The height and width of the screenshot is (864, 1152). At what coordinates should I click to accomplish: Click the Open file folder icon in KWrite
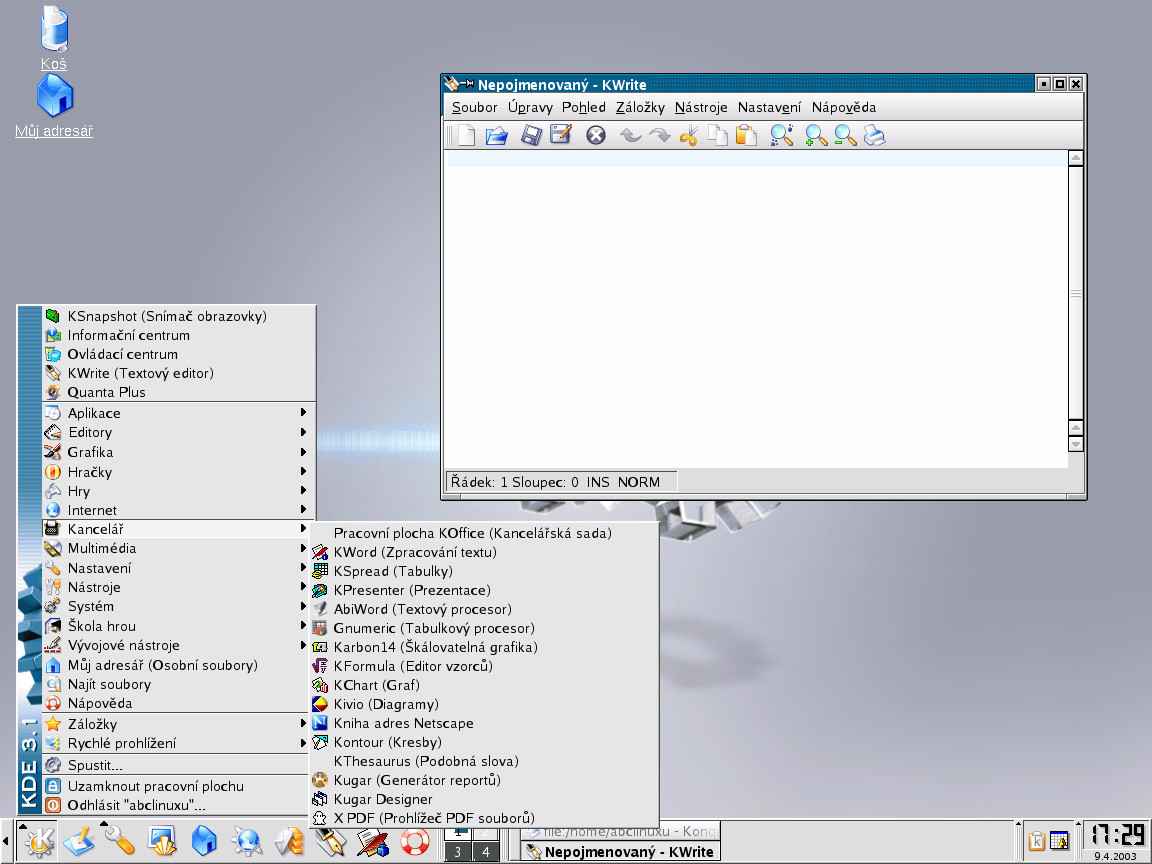(x=497, y=135)
